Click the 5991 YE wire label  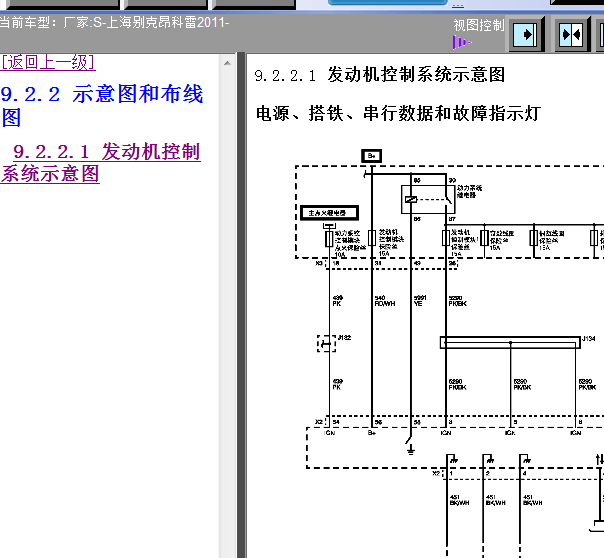(x=420, y=300)
